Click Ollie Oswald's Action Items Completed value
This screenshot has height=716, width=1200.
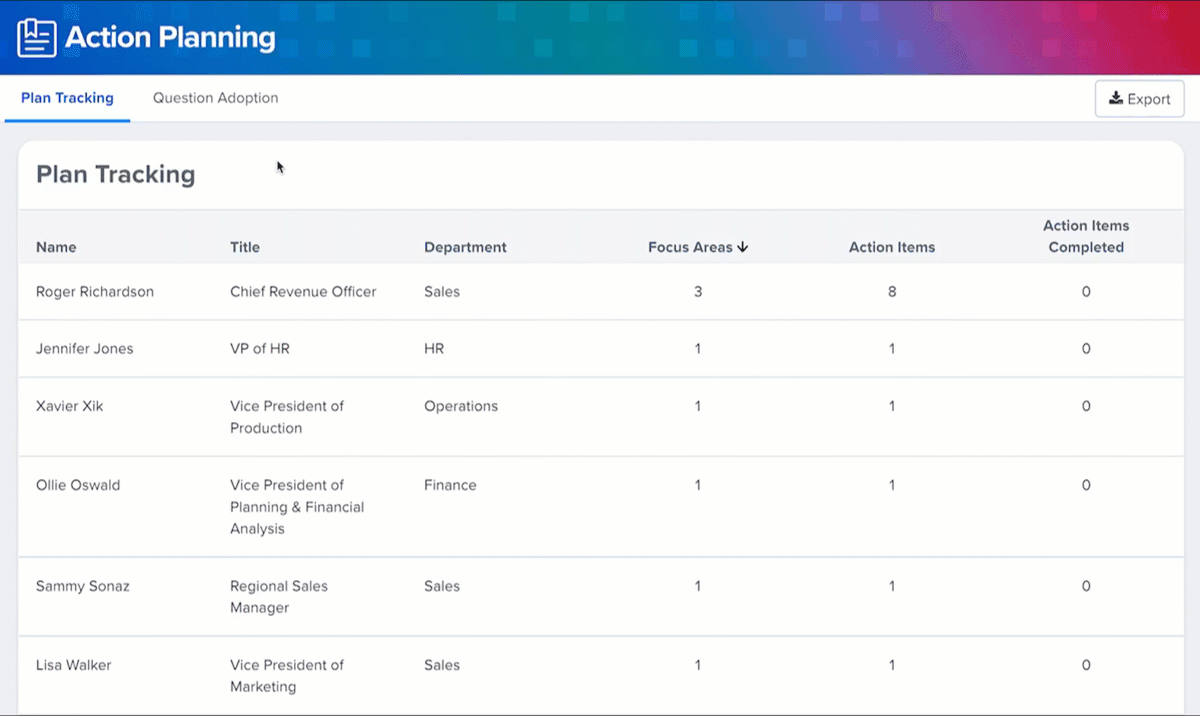pos(1086,485)
